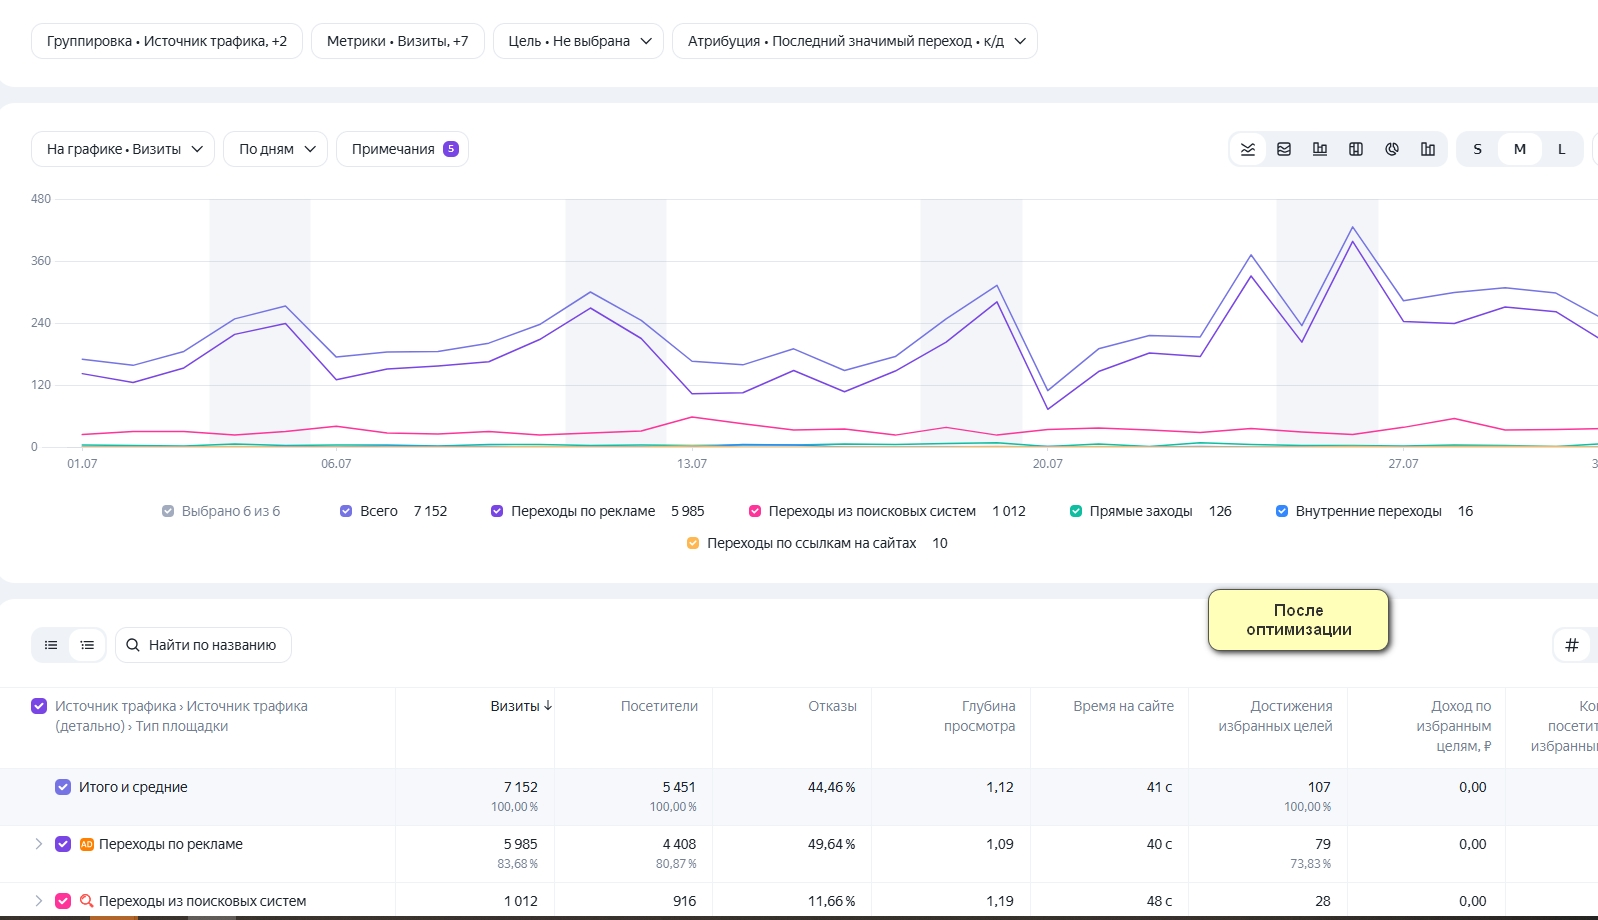This screenshot has height=920, width=1598.
Task: Select chart size S
Action: (1477, 149)
